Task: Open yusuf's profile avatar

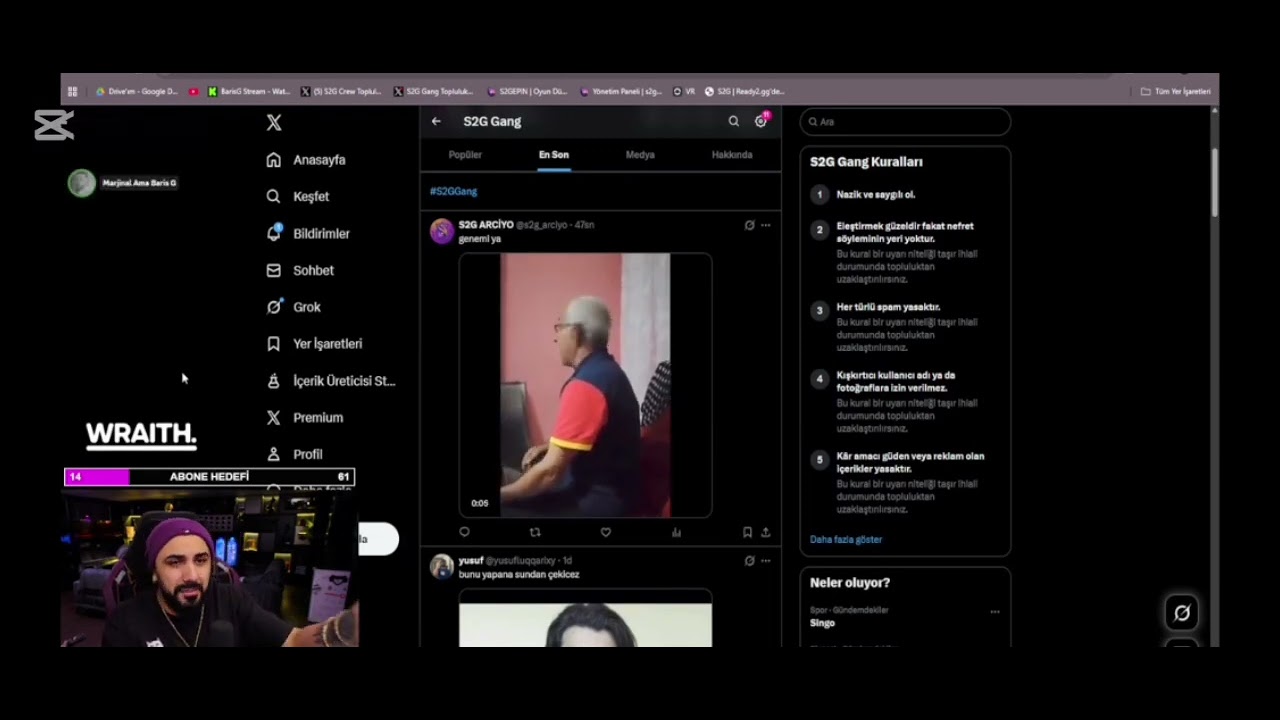Action: point(442,567)
